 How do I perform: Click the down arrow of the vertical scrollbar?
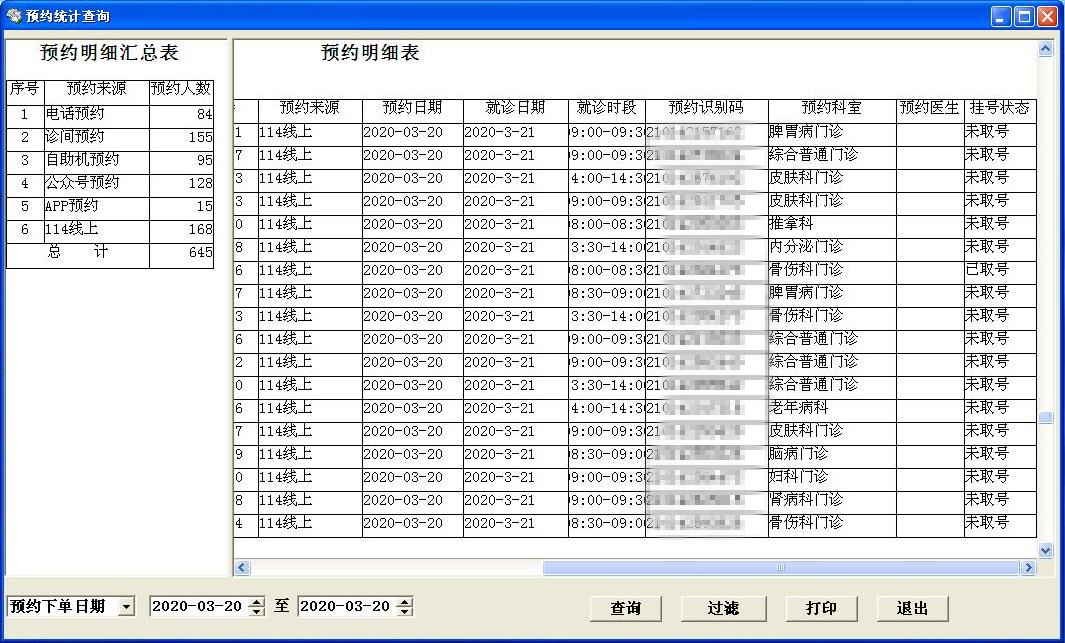pos(1046,550)
